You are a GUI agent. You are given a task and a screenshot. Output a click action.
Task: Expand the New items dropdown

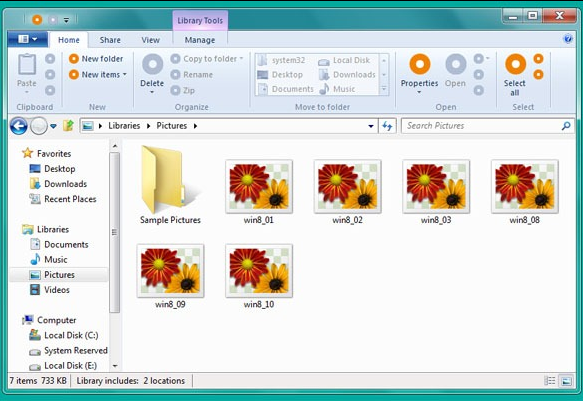(125, 74)
